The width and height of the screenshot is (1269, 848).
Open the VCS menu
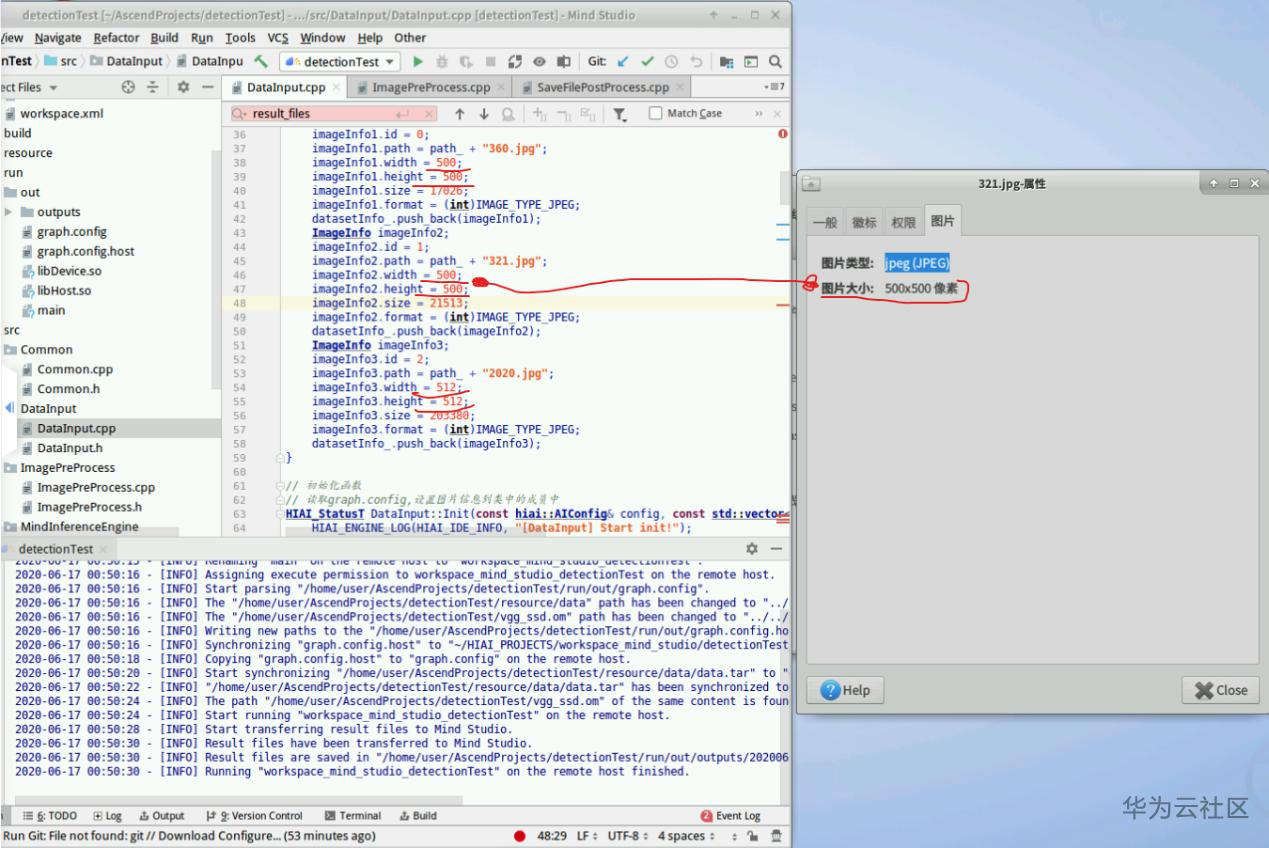[278, 38]
